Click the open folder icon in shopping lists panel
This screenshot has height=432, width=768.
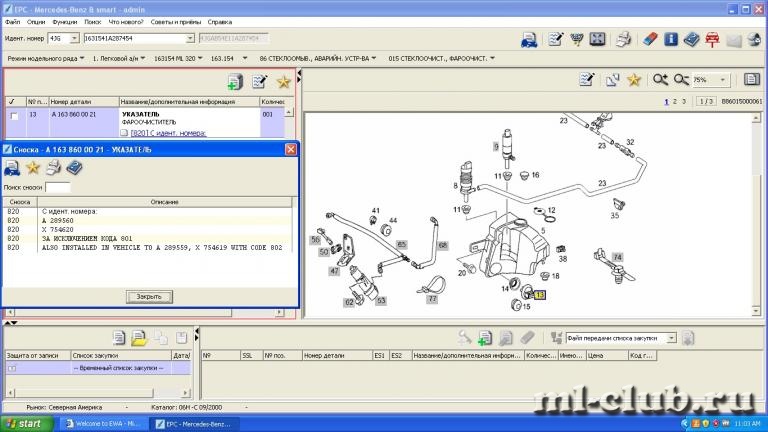coord(139,338)
